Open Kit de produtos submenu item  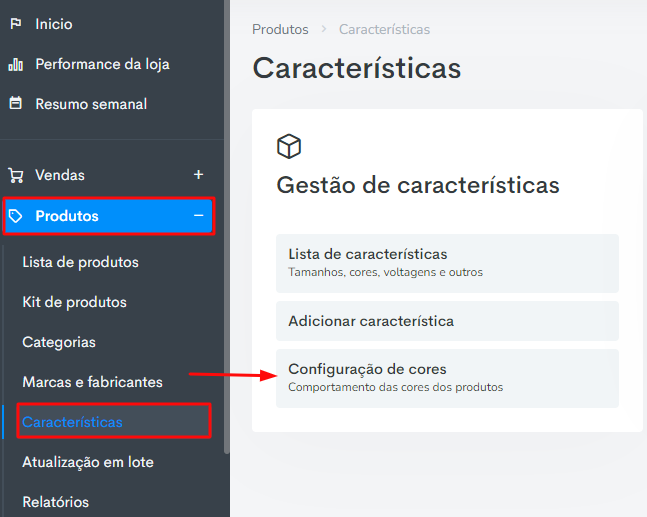[74, 302]
